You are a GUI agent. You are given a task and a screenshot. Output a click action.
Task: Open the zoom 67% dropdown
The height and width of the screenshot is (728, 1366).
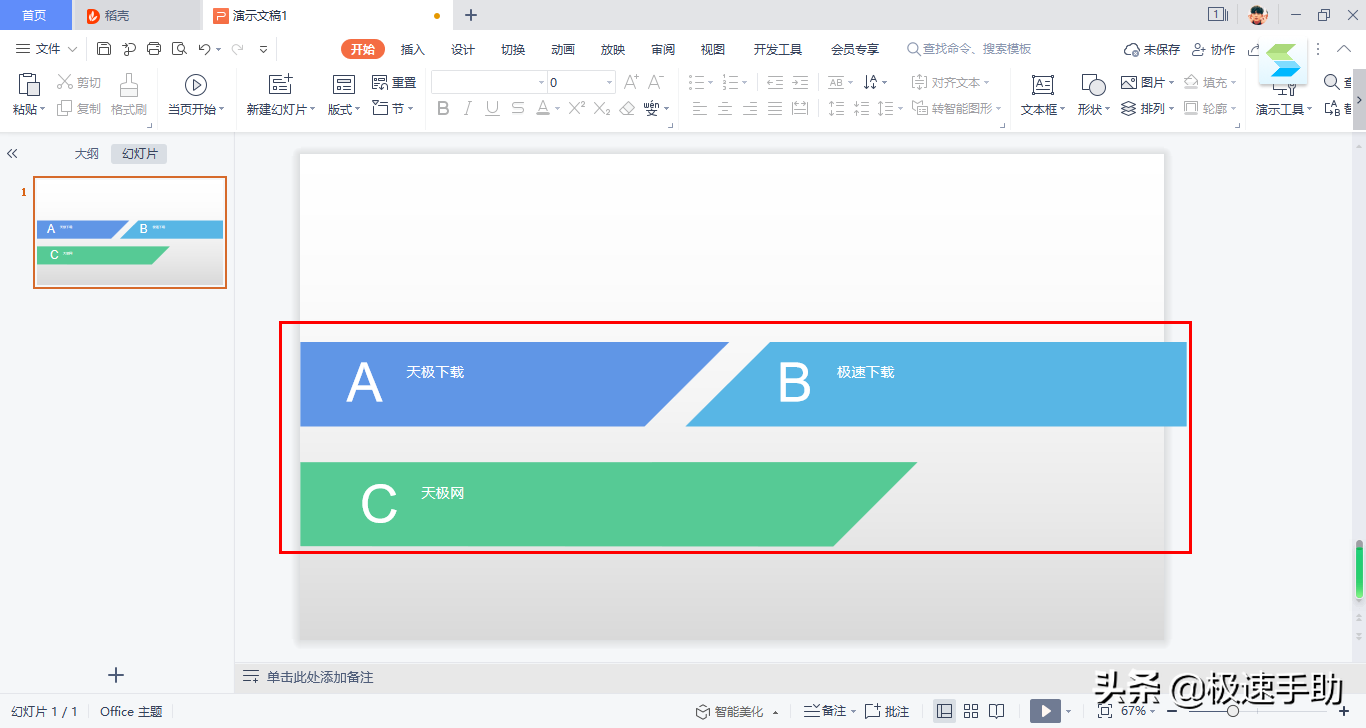pyautogui.click(x=1153, y=712)
